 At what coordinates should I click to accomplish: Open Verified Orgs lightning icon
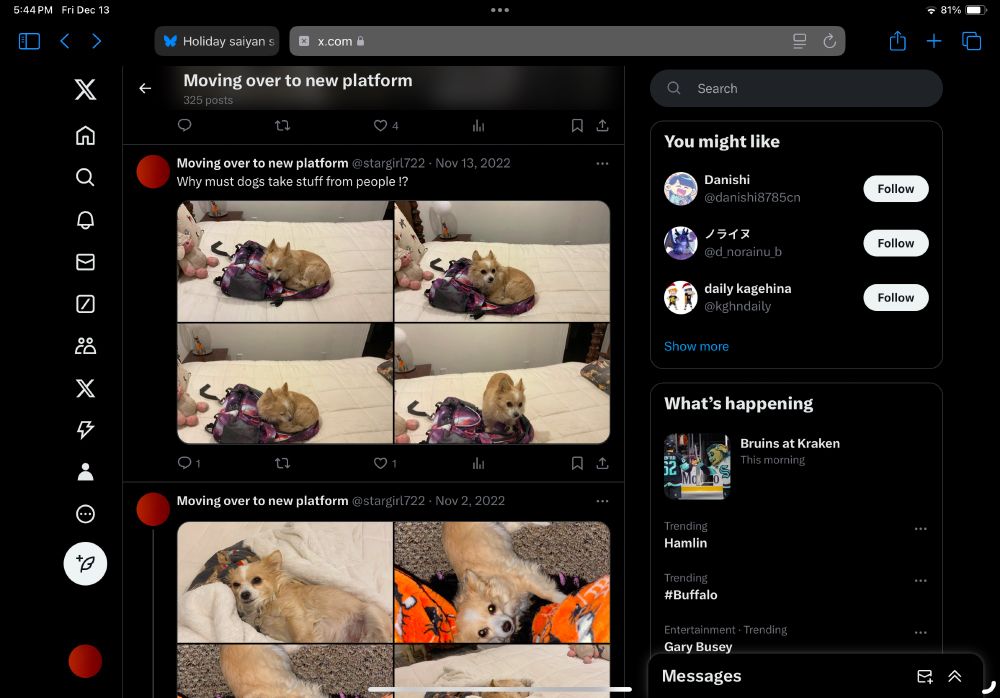pos(85,429)
